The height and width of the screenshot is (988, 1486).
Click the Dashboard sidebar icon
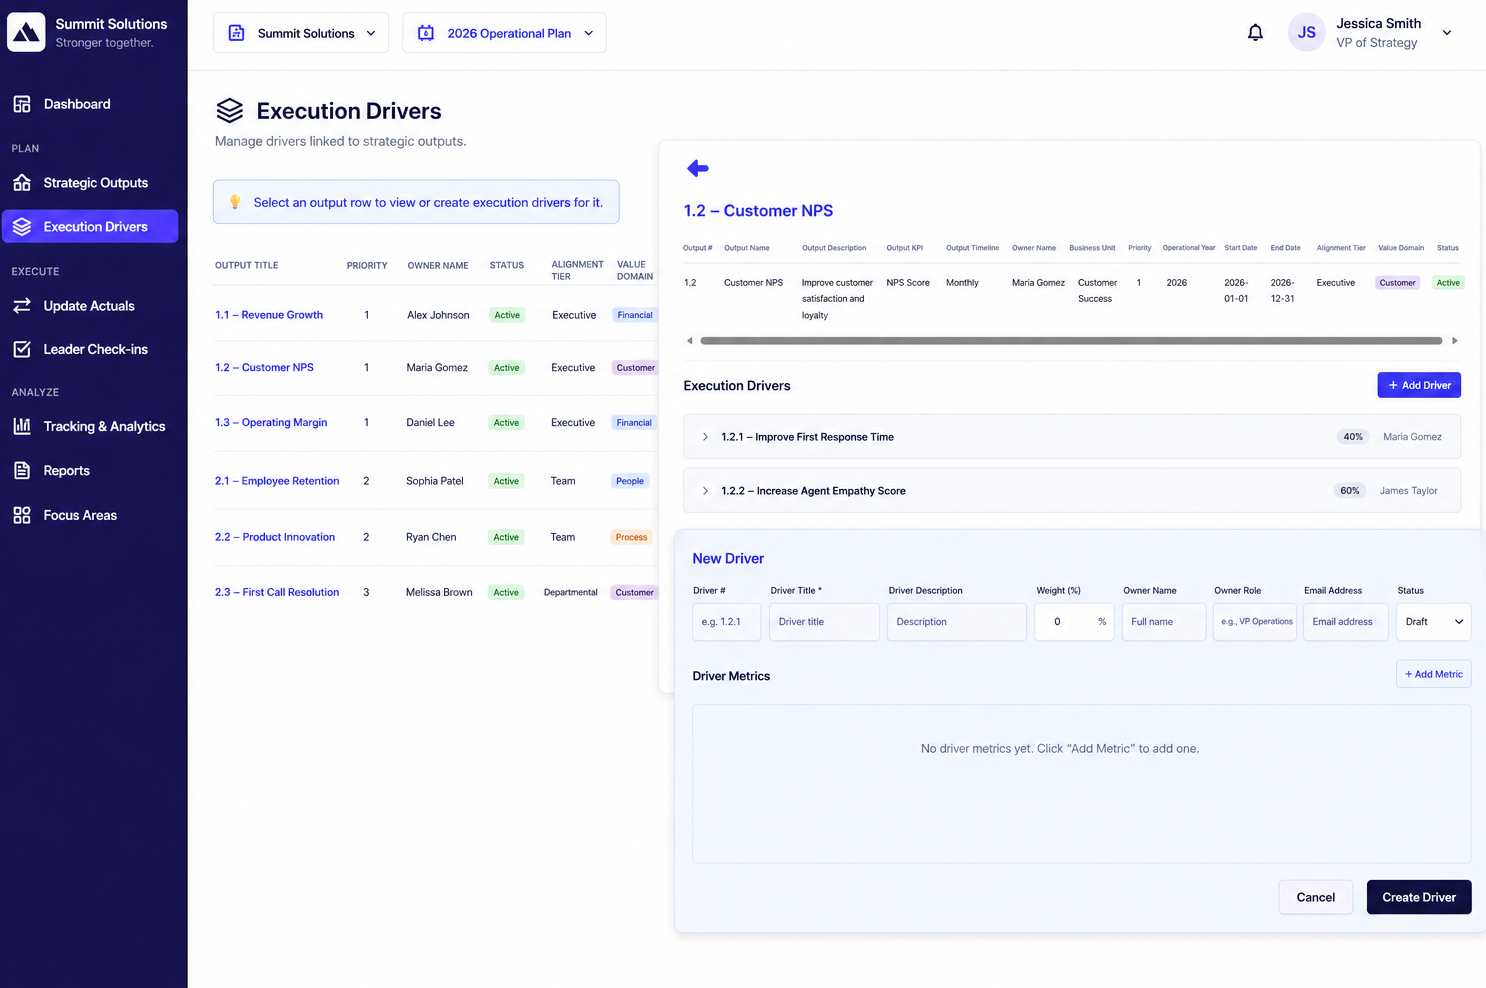pyautogui.click(x=22, y=104)
